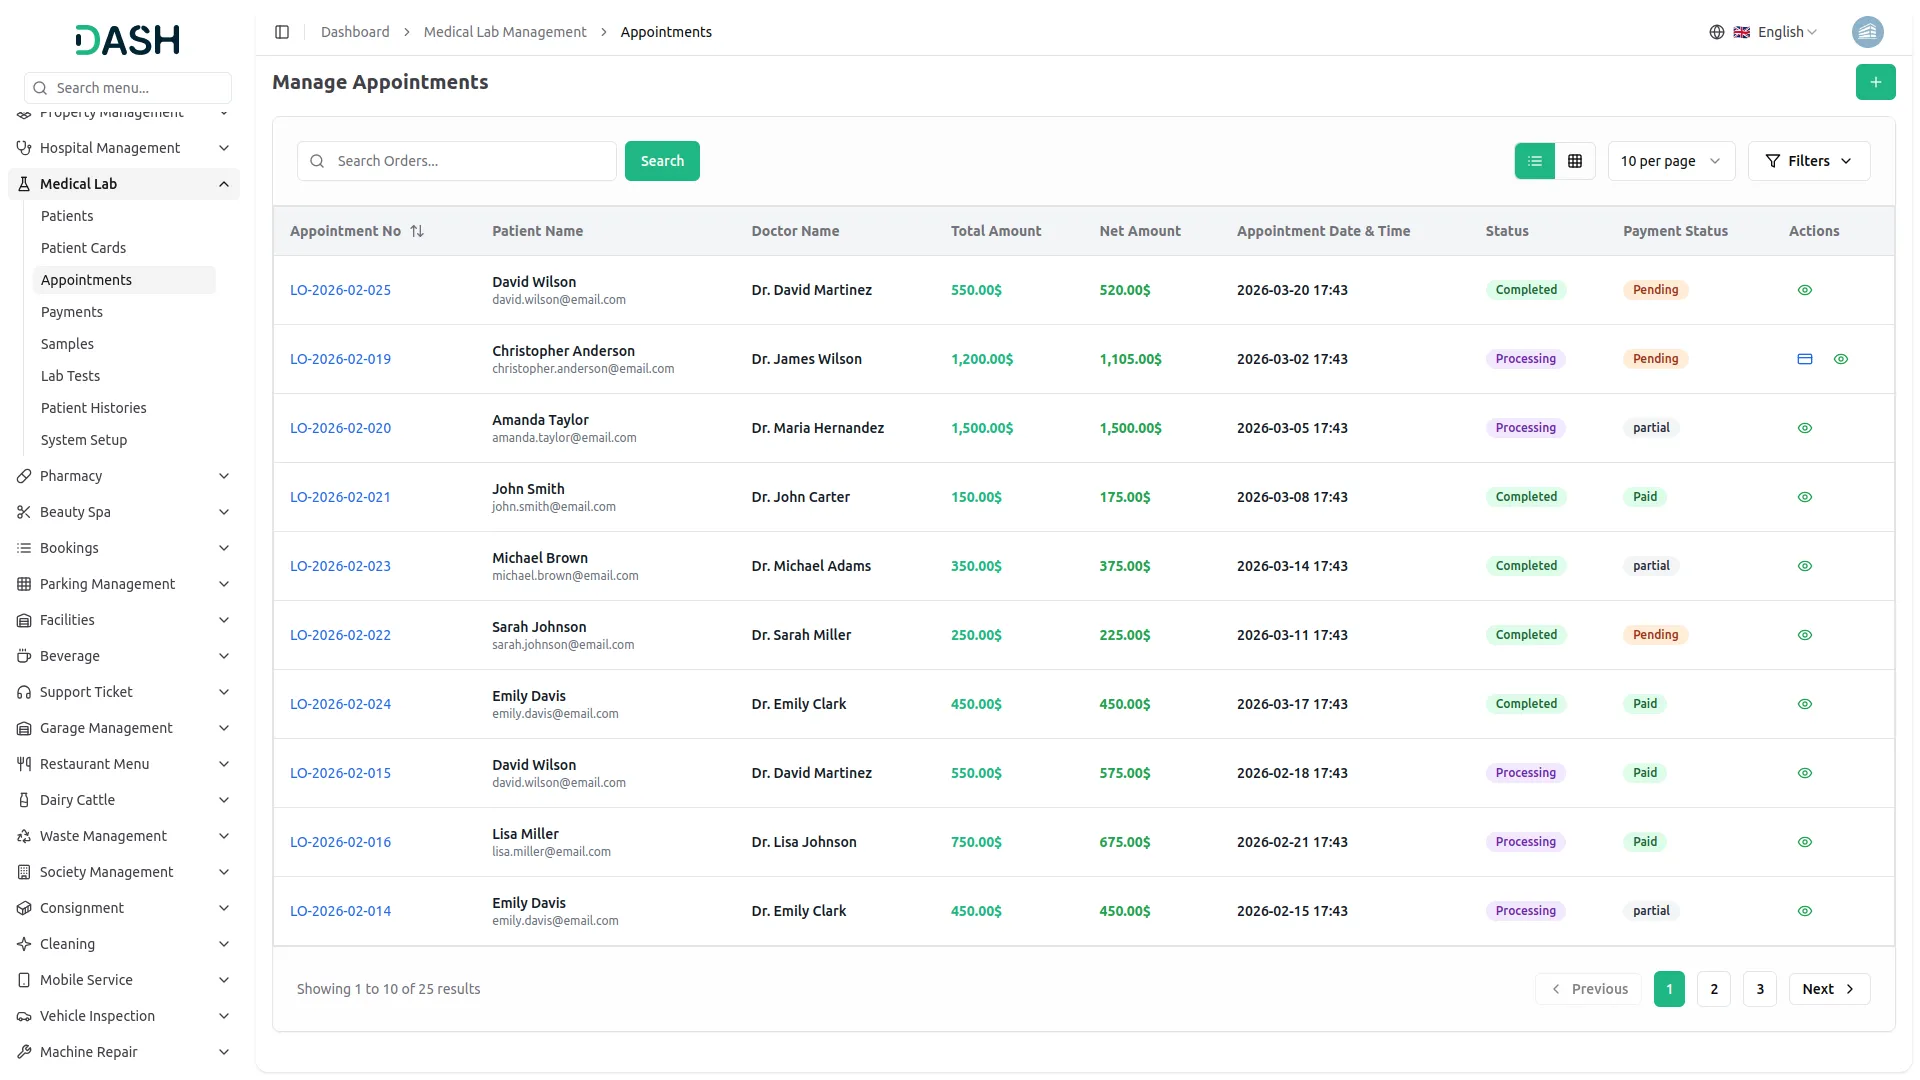Click the payment card icon for LO-2026-02-019
Image resolution: width=1920 pixels, height=1080 pixels.
pos(1804,359)
